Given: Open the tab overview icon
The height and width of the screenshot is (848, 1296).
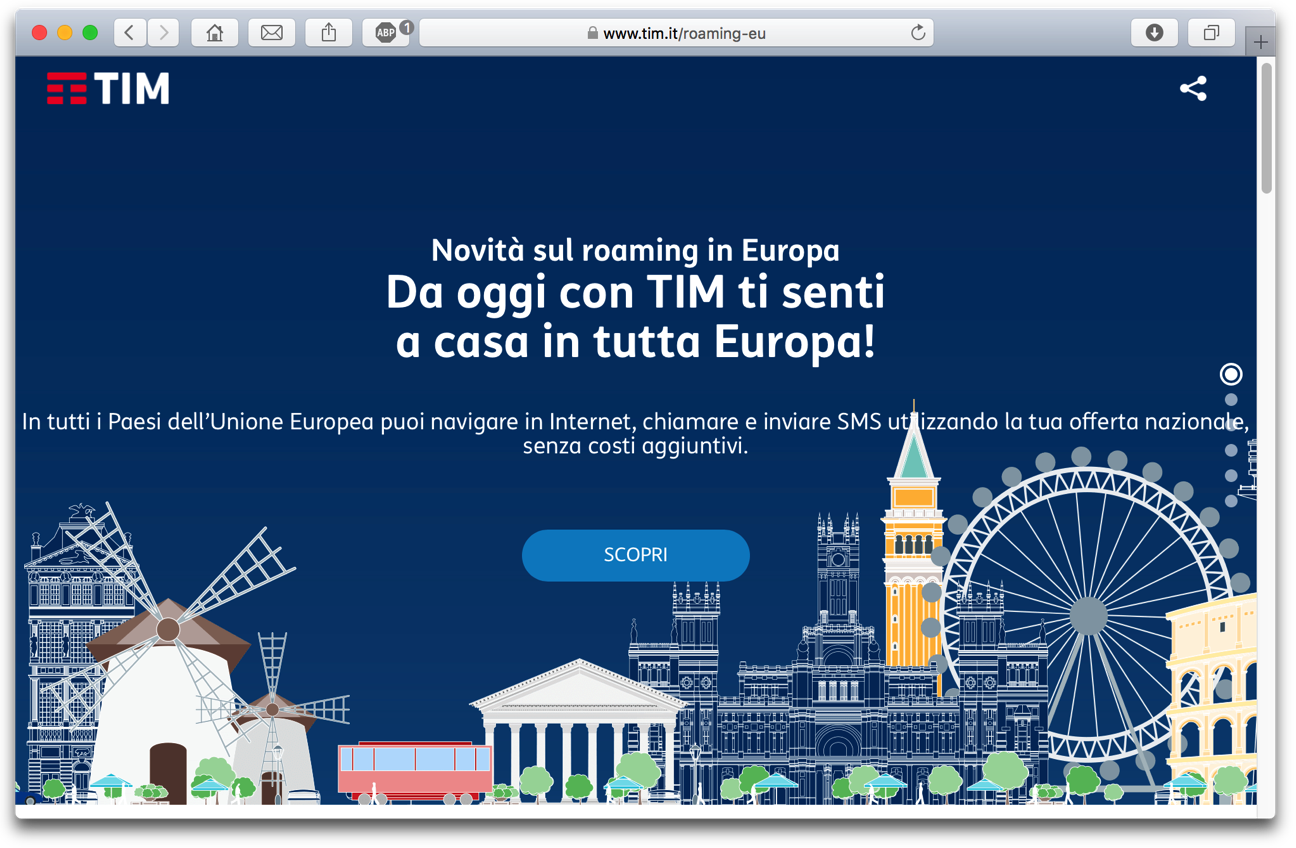Looking at the screenshot, I should tap(1211, 32).
